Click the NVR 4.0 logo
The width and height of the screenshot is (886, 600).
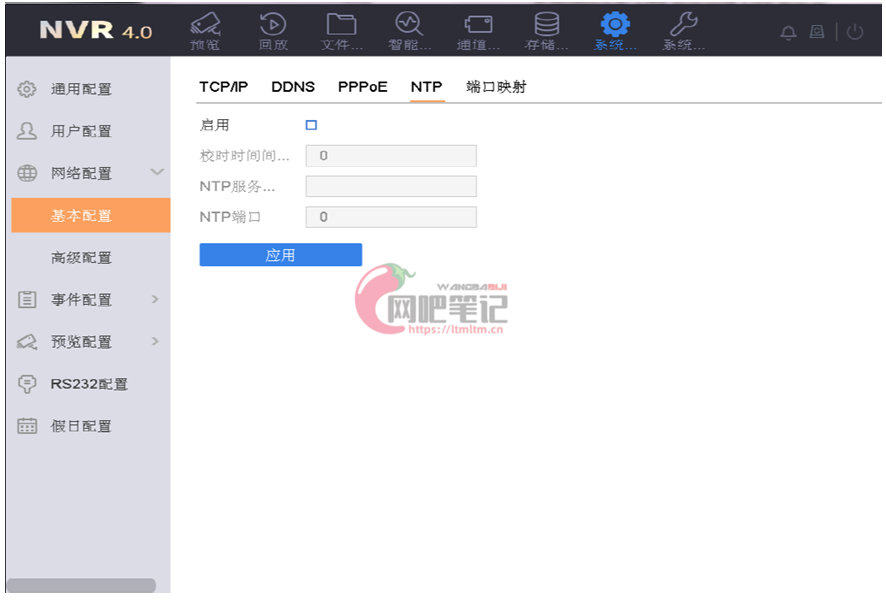(x=95, y=30)
